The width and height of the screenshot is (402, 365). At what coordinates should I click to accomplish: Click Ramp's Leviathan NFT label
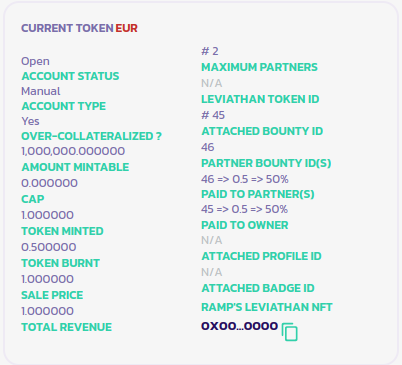(x=267, y=307)
